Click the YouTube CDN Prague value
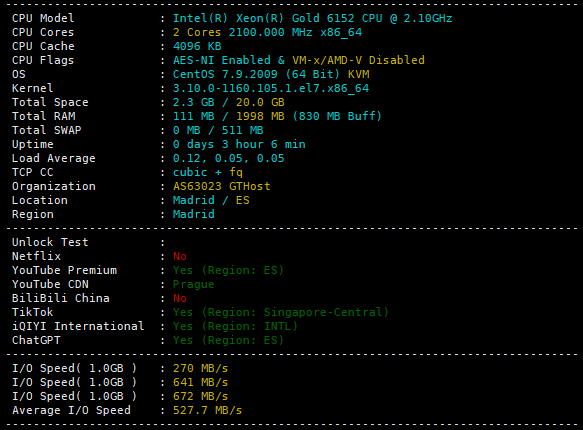This screenshot has width=583, height=430. pos(194,284)
